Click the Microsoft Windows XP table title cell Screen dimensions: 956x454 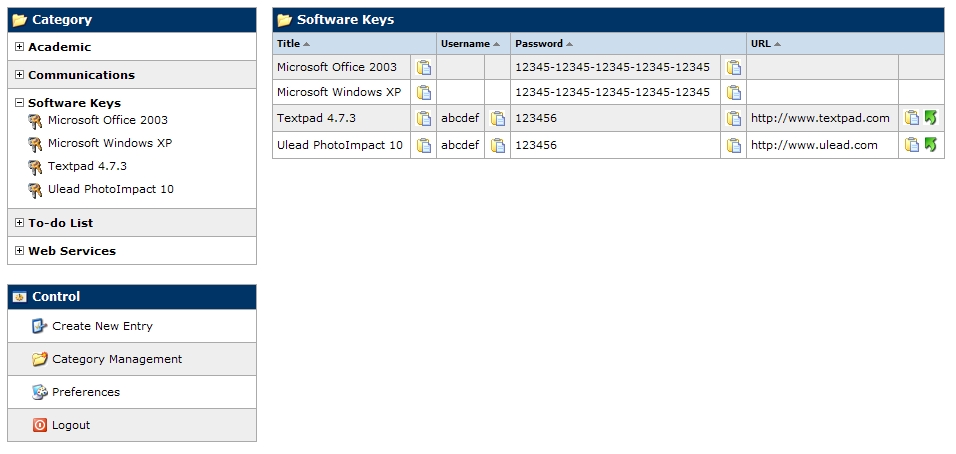point(339,92)
